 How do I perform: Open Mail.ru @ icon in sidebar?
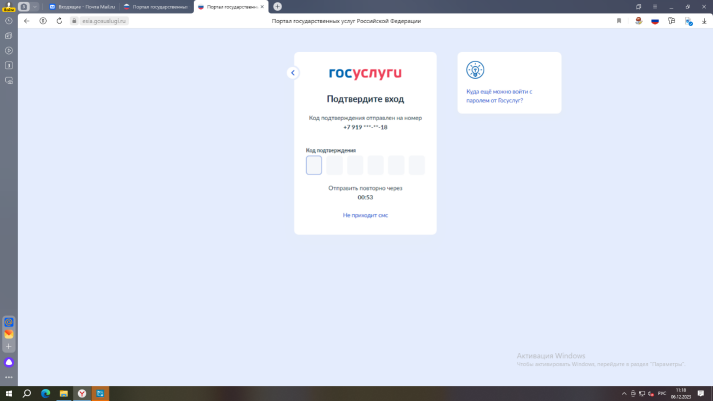[9, 322]
